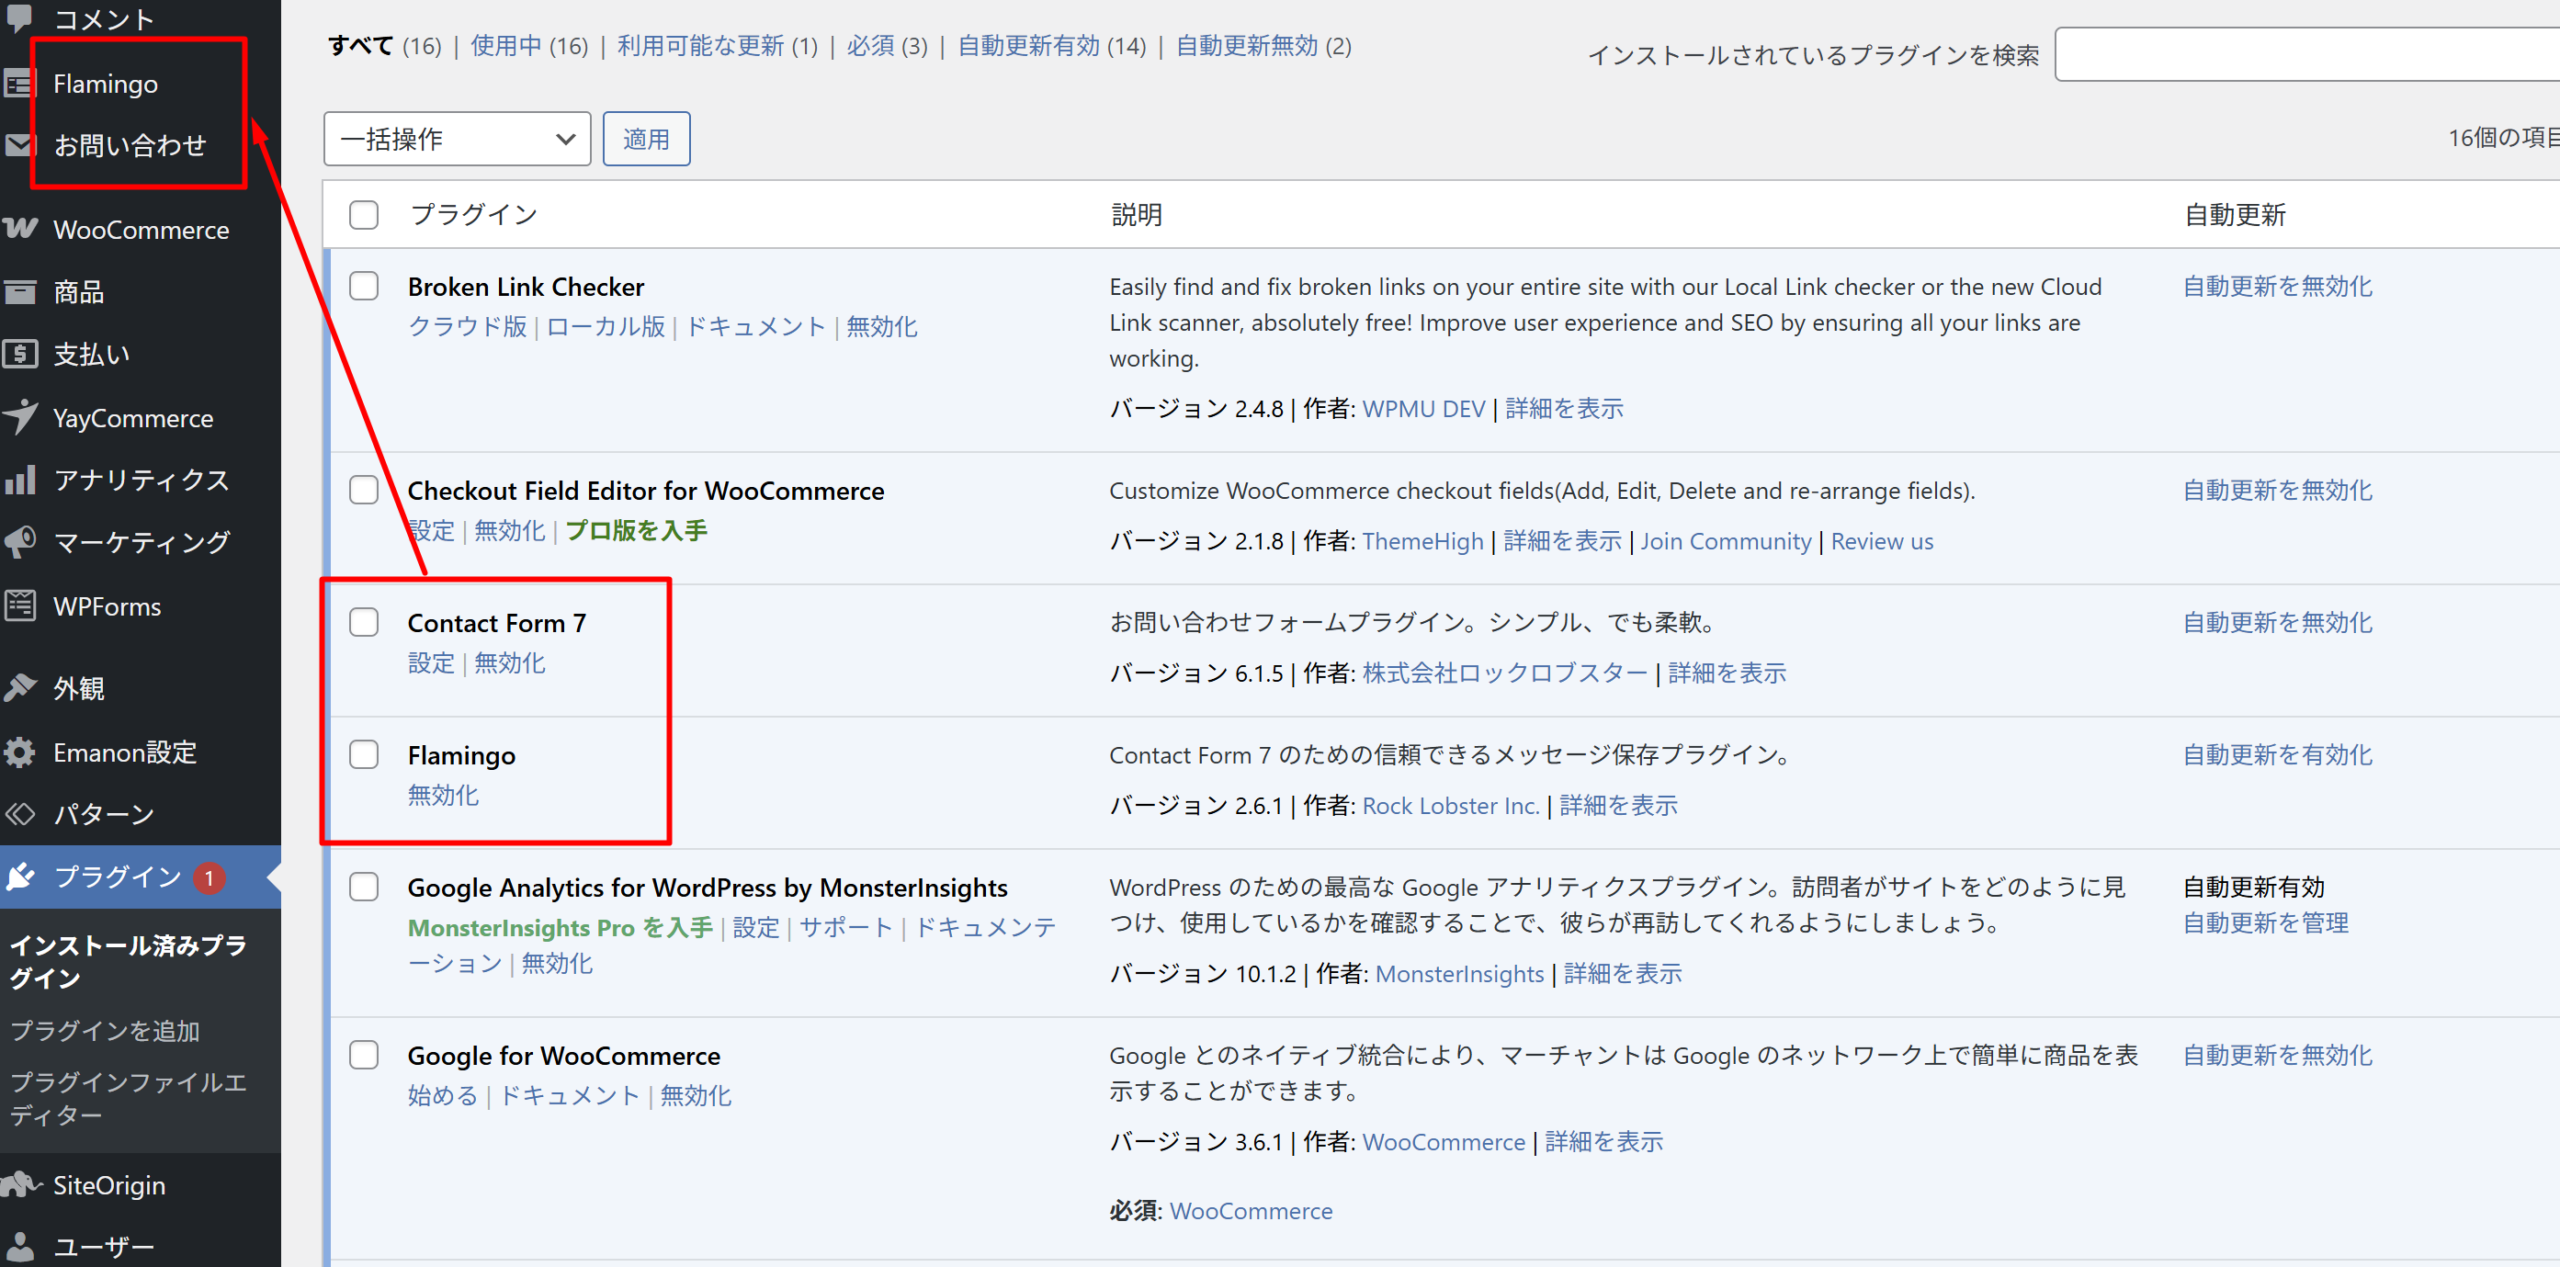Click the SiteOrigin sidebar icon

(x=20, y=1185)
